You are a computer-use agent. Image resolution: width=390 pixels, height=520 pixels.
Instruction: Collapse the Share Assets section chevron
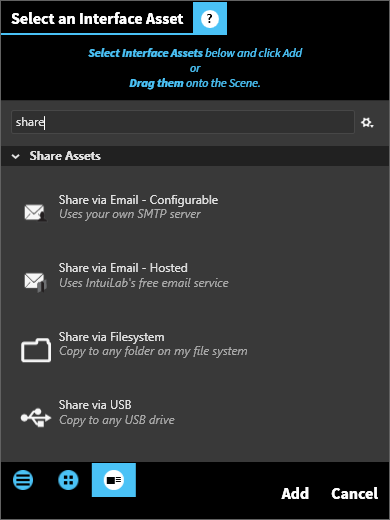click(15, 156)
